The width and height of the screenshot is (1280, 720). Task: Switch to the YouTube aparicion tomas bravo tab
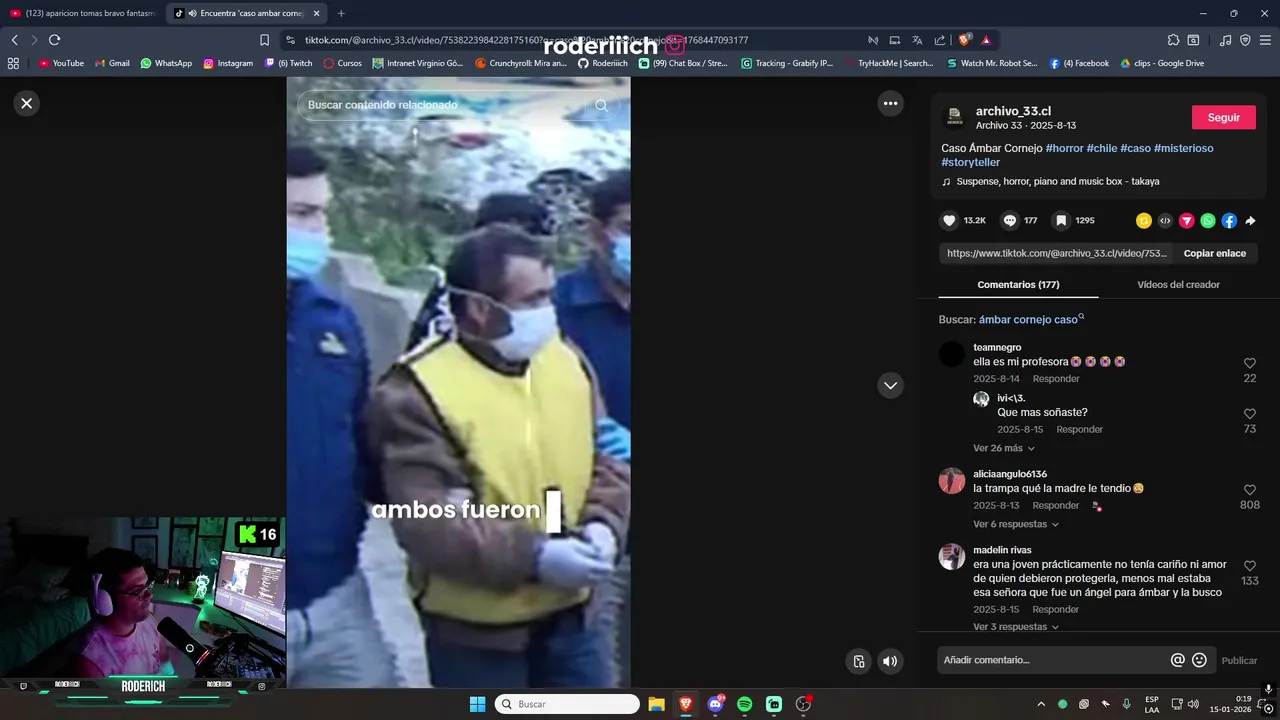[x=82, y=13]
